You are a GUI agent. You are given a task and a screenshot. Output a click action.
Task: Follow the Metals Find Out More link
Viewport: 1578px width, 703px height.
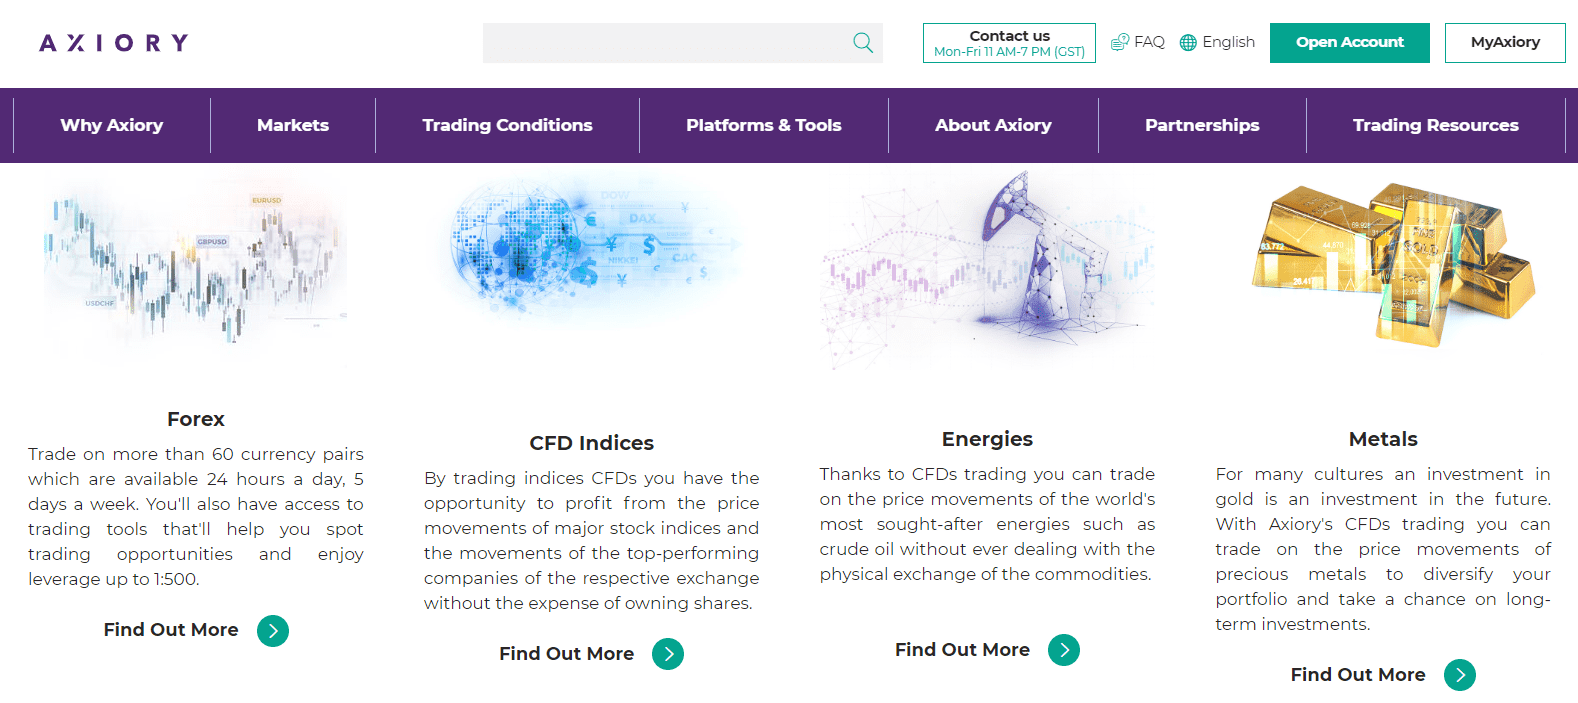[x=1357, y=675]
